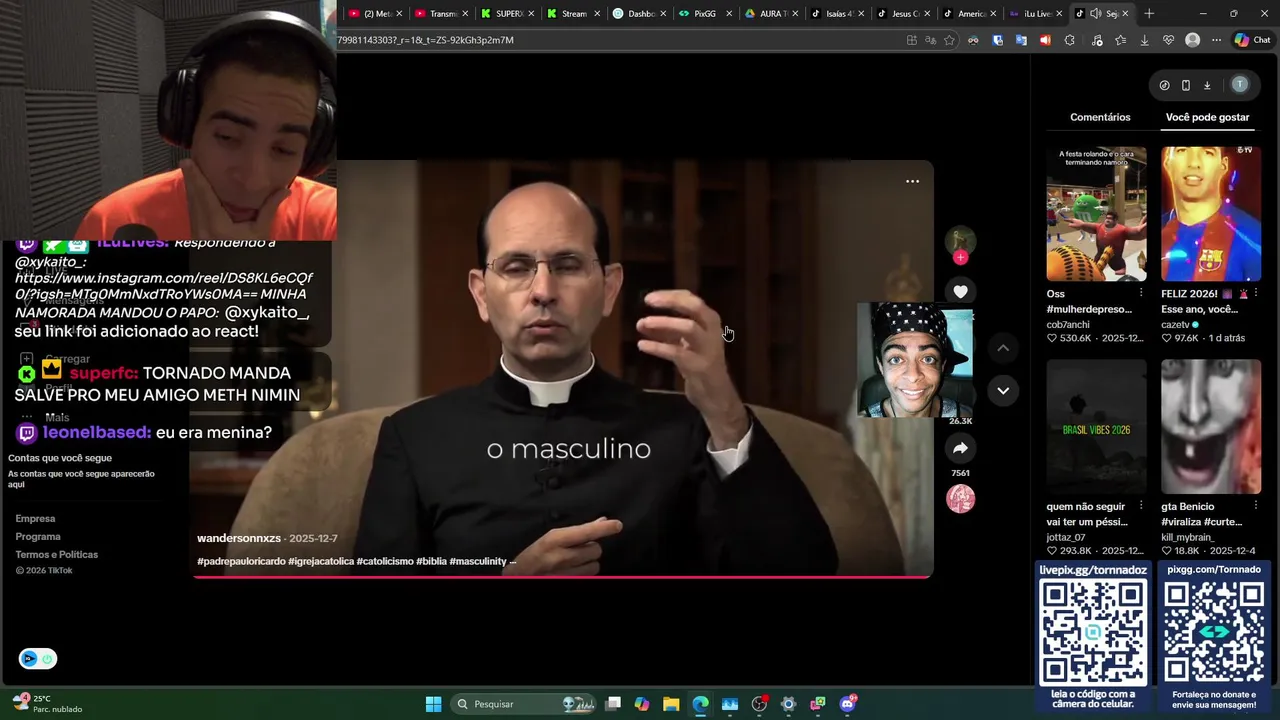The height and width of the screenshot is (720, 1280).
Task: Mute the tab via its speaker icon
Action: (1096, 13)
